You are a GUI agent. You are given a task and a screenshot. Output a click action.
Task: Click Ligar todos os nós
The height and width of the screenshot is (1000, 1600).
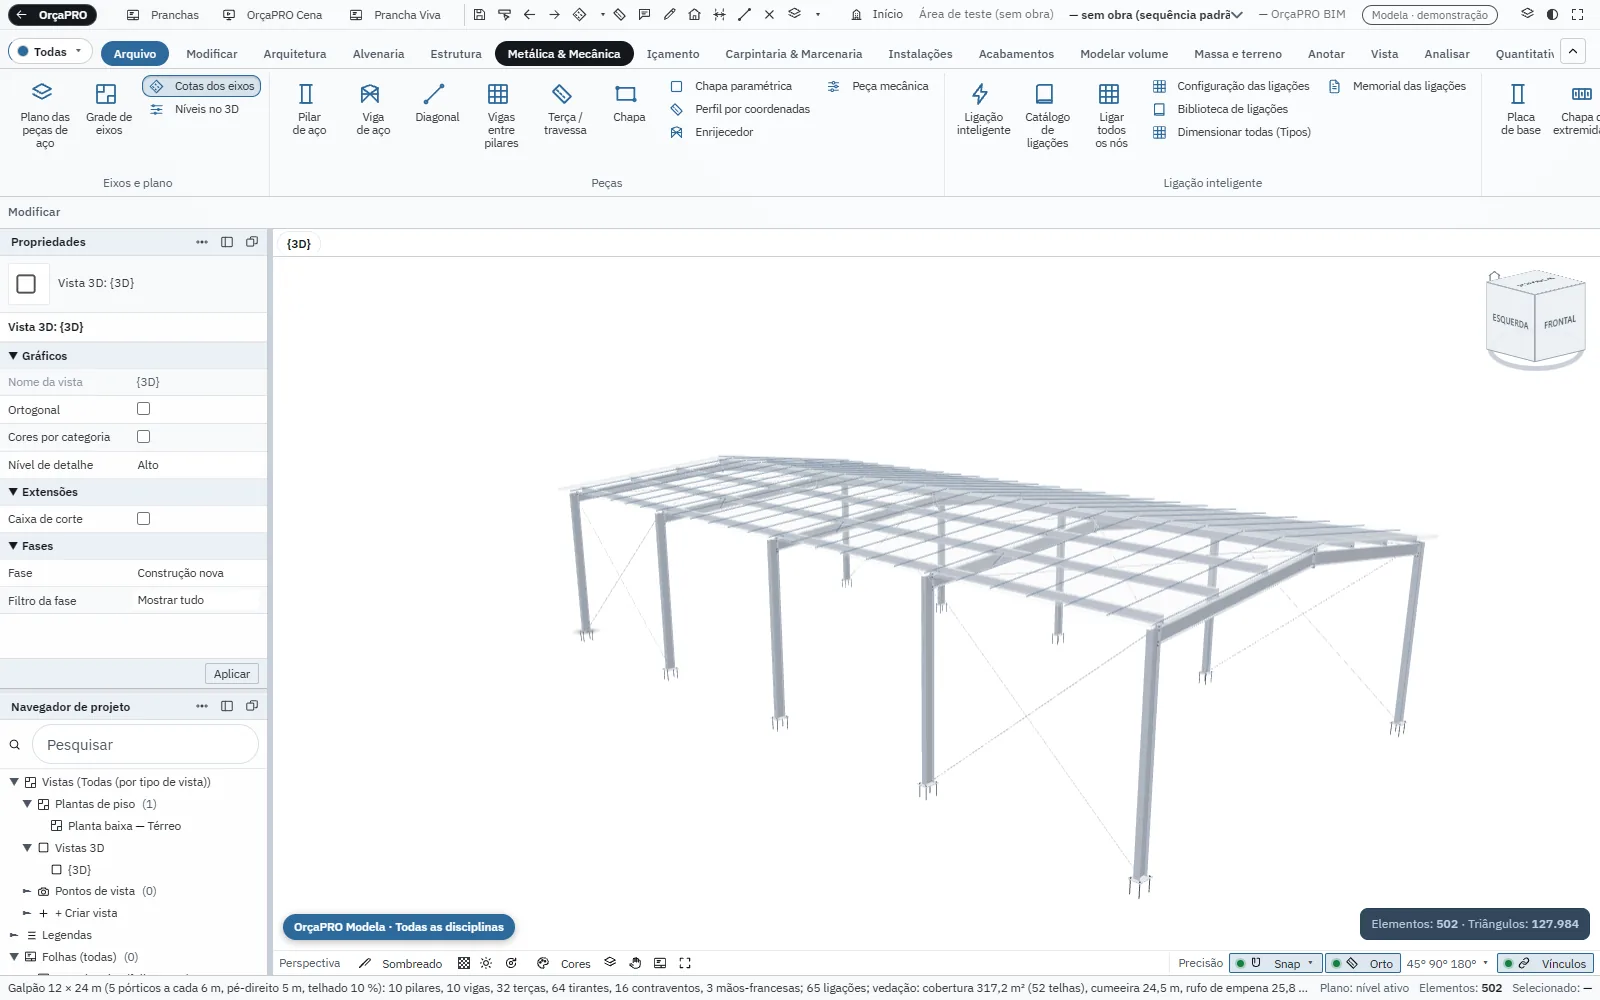point(1111,116)
